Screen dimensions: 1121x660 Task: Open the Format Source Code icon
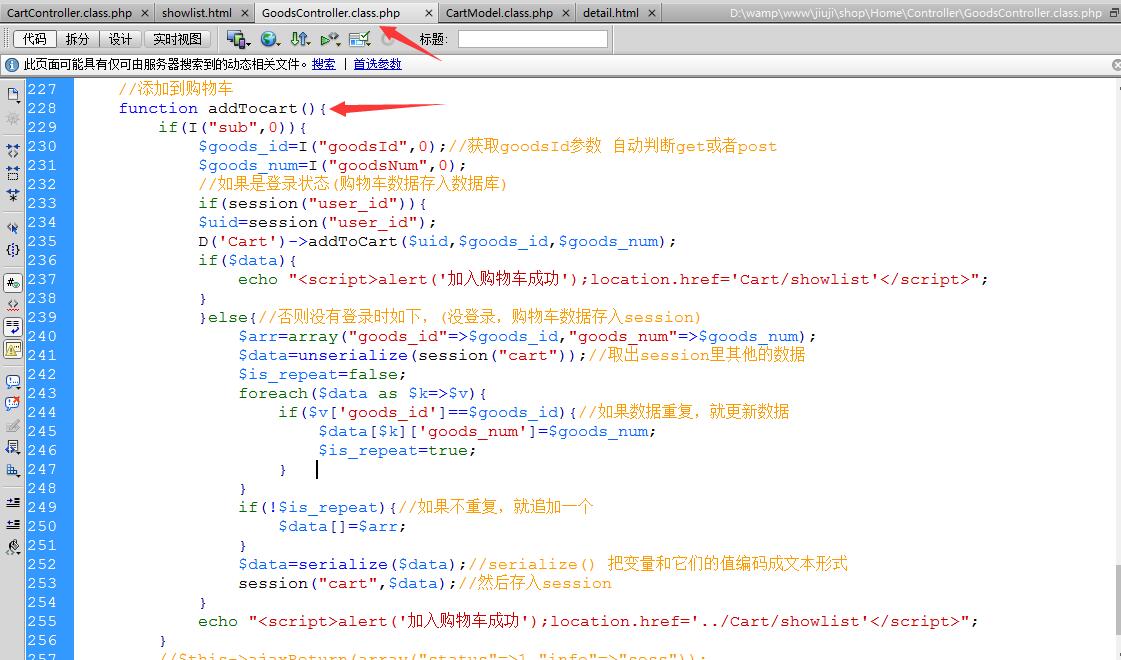[x=13, y=547]
